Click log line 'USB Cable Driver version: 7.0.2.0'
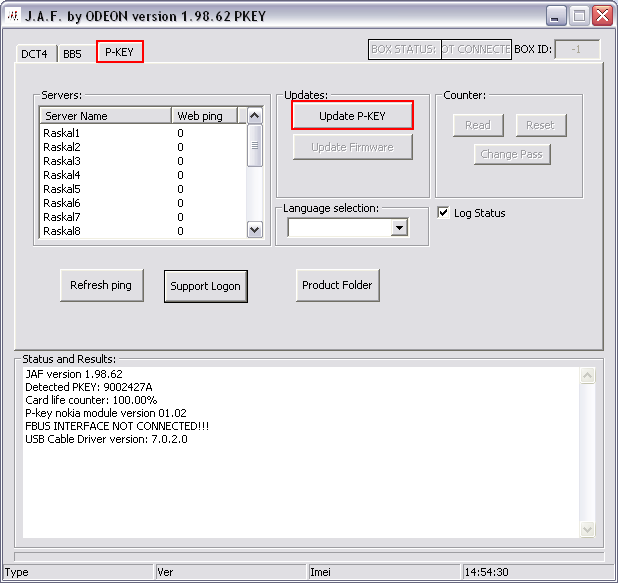618x583 pixels. (x=106, y=439)
